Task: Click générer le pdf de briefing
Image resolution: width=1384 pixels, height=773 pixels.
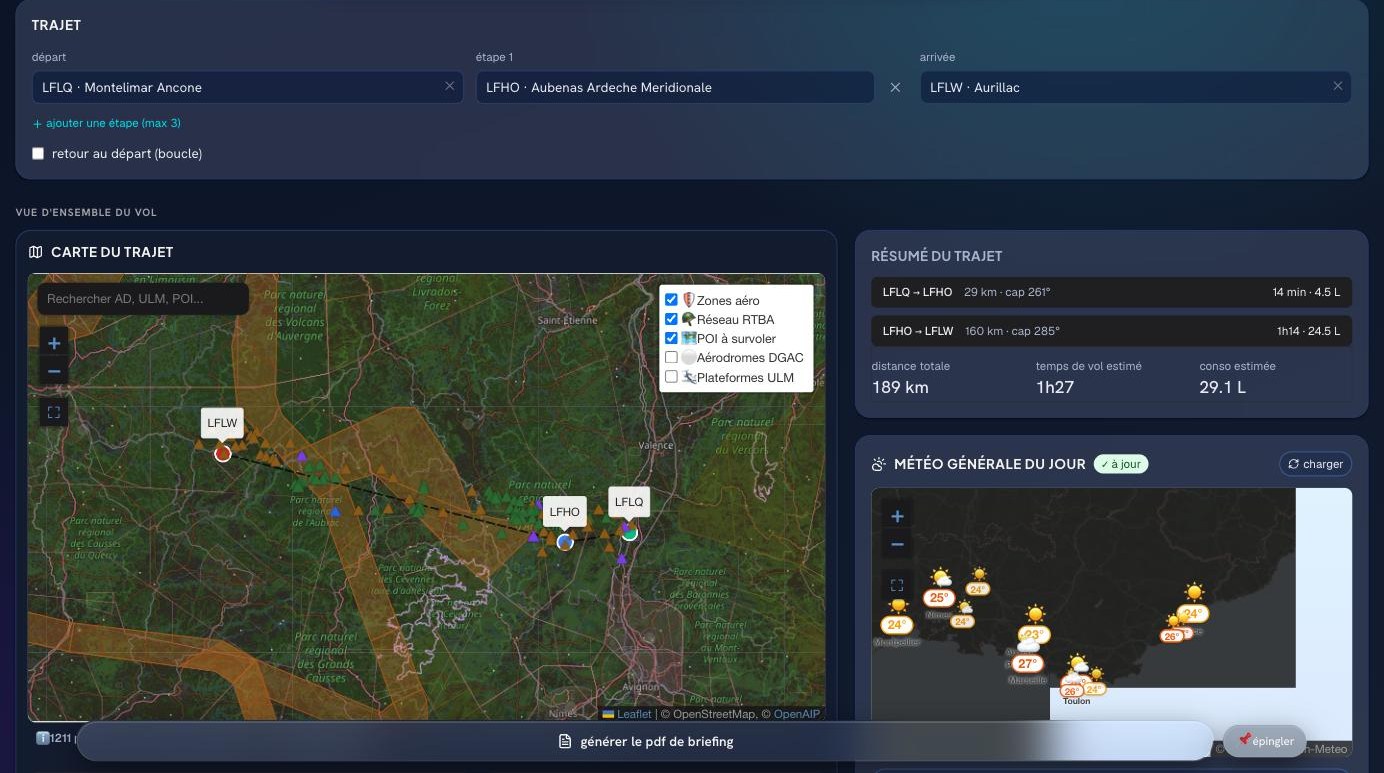Action: (x=645, y=742)
